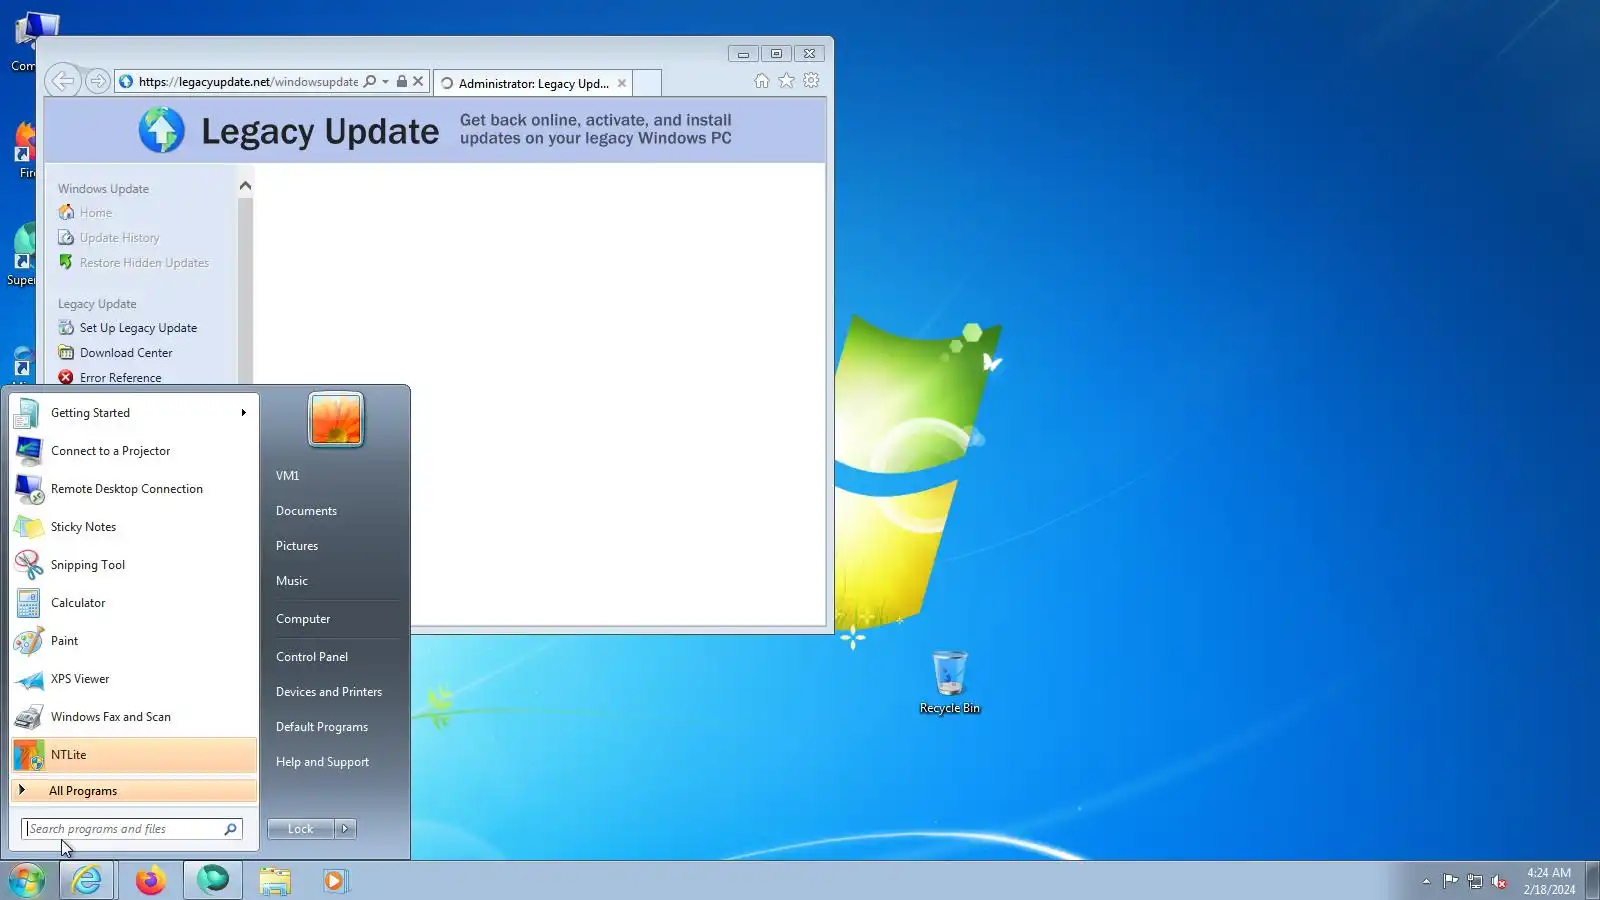Open the taskbar clock and date

1549,881
